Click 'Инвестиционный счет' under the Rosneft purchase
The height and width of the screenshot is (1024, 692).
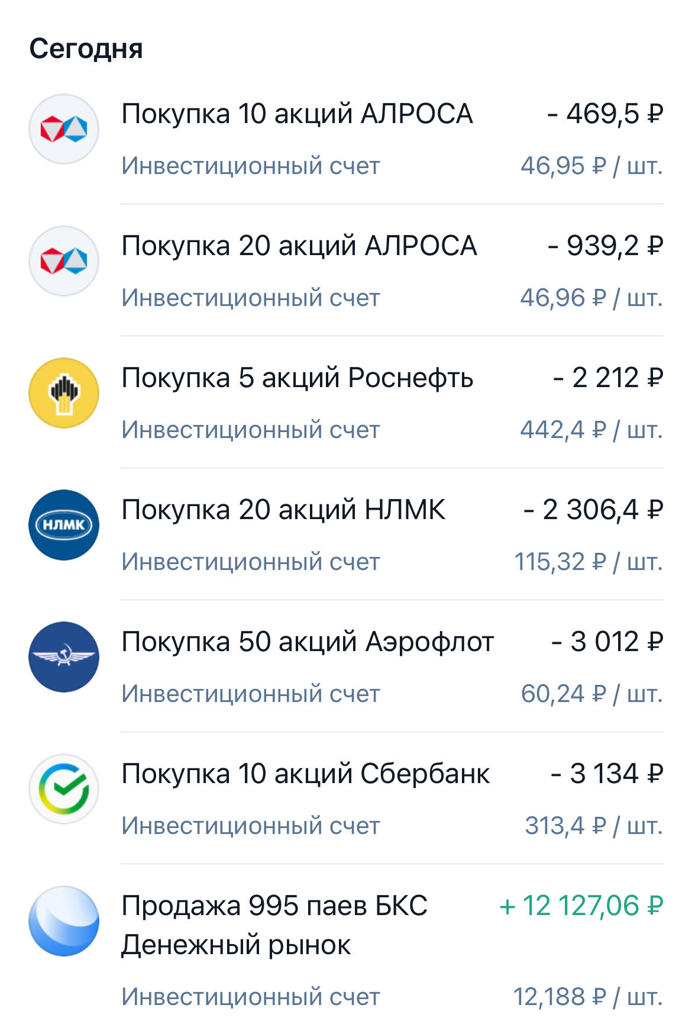251,430
